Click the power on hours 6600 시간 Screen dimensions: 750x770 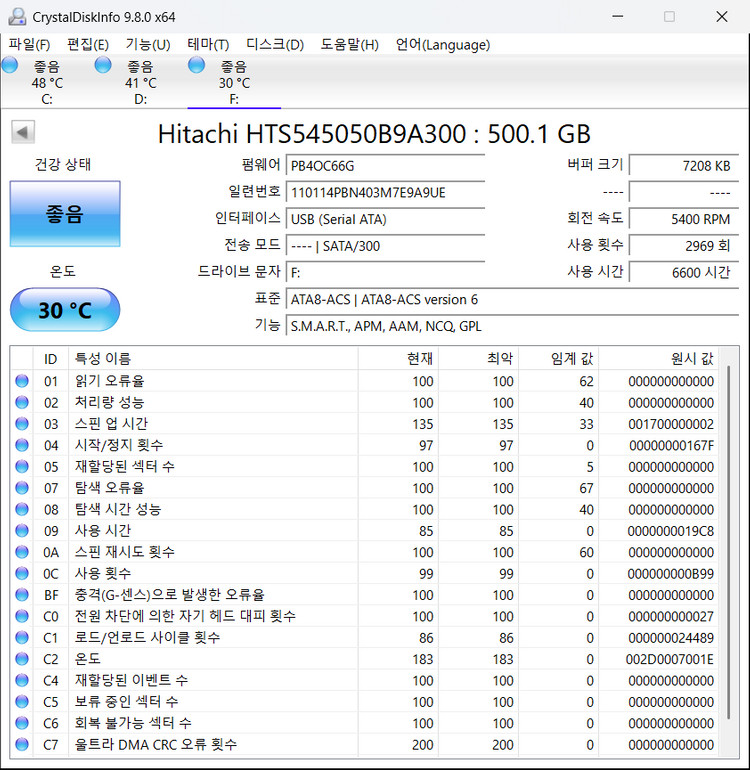click(x=684, y=273)
